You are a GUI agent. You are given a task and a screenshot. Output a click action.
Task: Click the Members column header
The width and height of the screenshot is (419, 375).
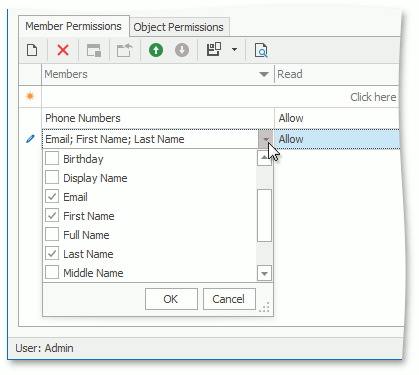pyautogui.click(x=158, y=74)
